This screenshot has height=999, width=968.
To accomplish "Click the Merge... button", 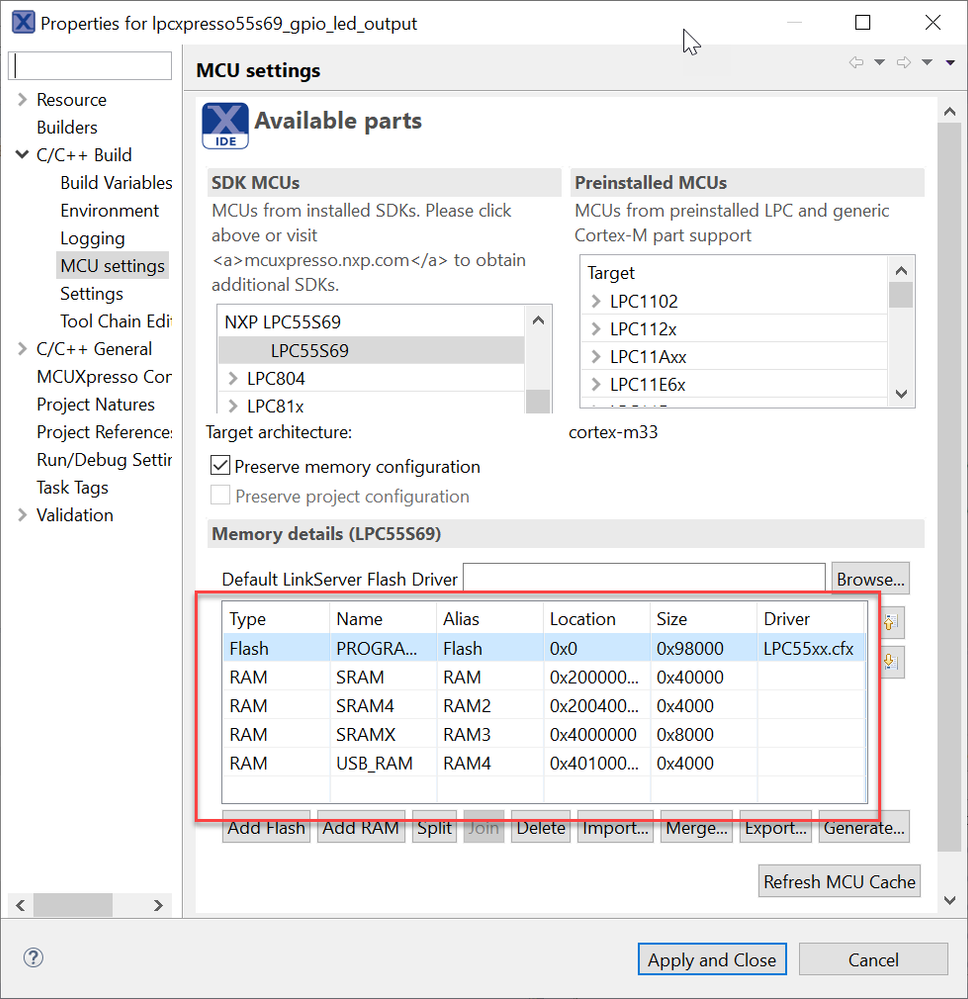I will click(697, 828).
